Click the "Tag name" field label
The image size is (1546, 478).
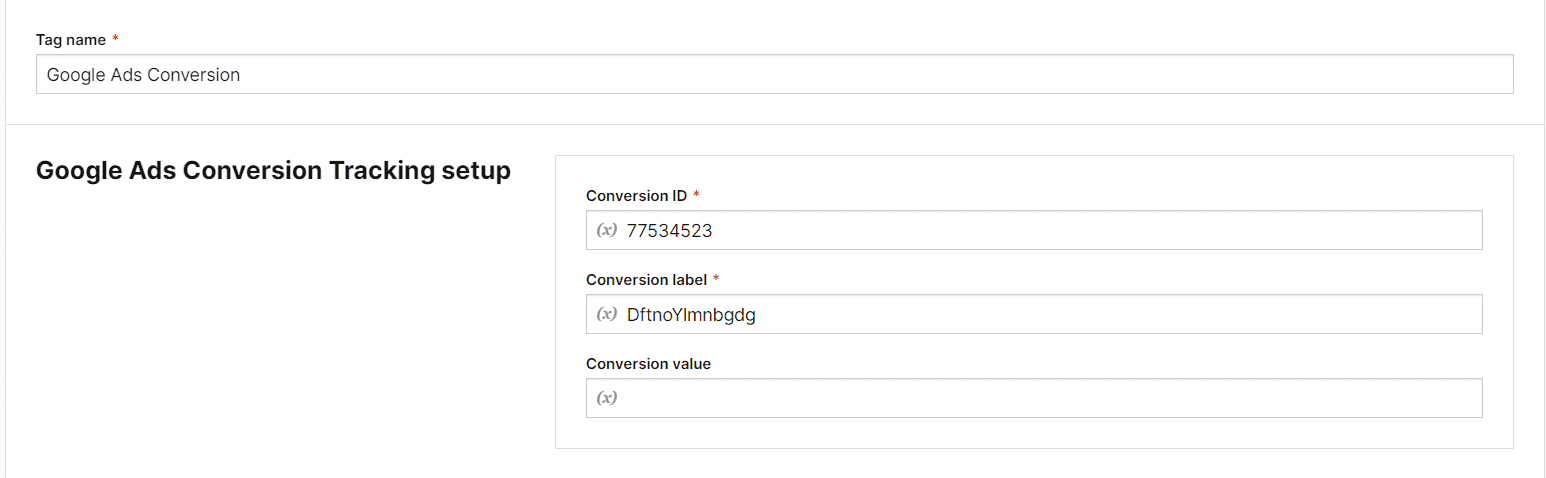pyautogui.click(x=70, y=39)
